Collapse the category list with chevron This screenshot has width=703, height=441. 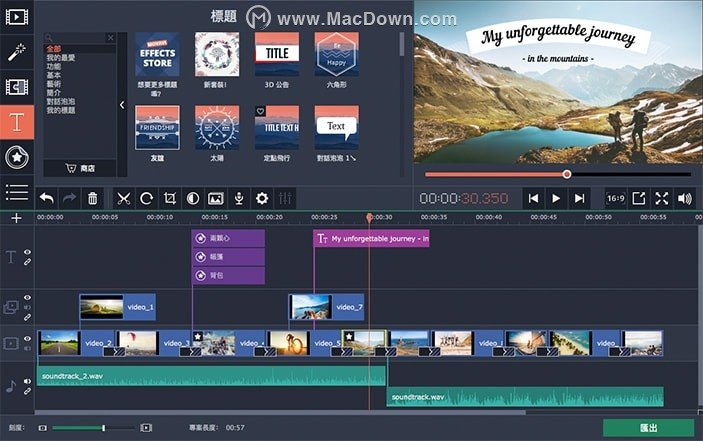point(122,105)
